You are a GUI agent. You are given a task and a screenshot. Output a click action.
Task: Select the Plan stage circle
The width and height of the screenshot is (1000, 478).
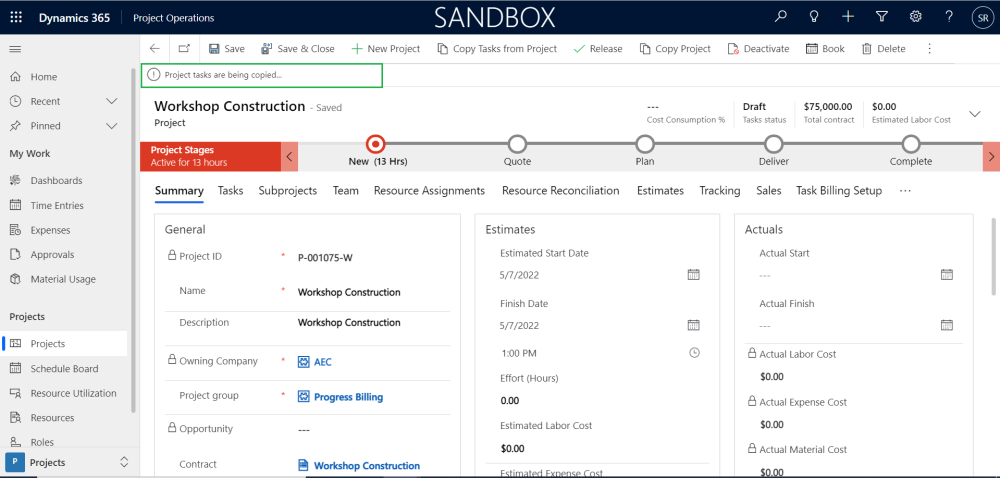(x=645, y=144)
